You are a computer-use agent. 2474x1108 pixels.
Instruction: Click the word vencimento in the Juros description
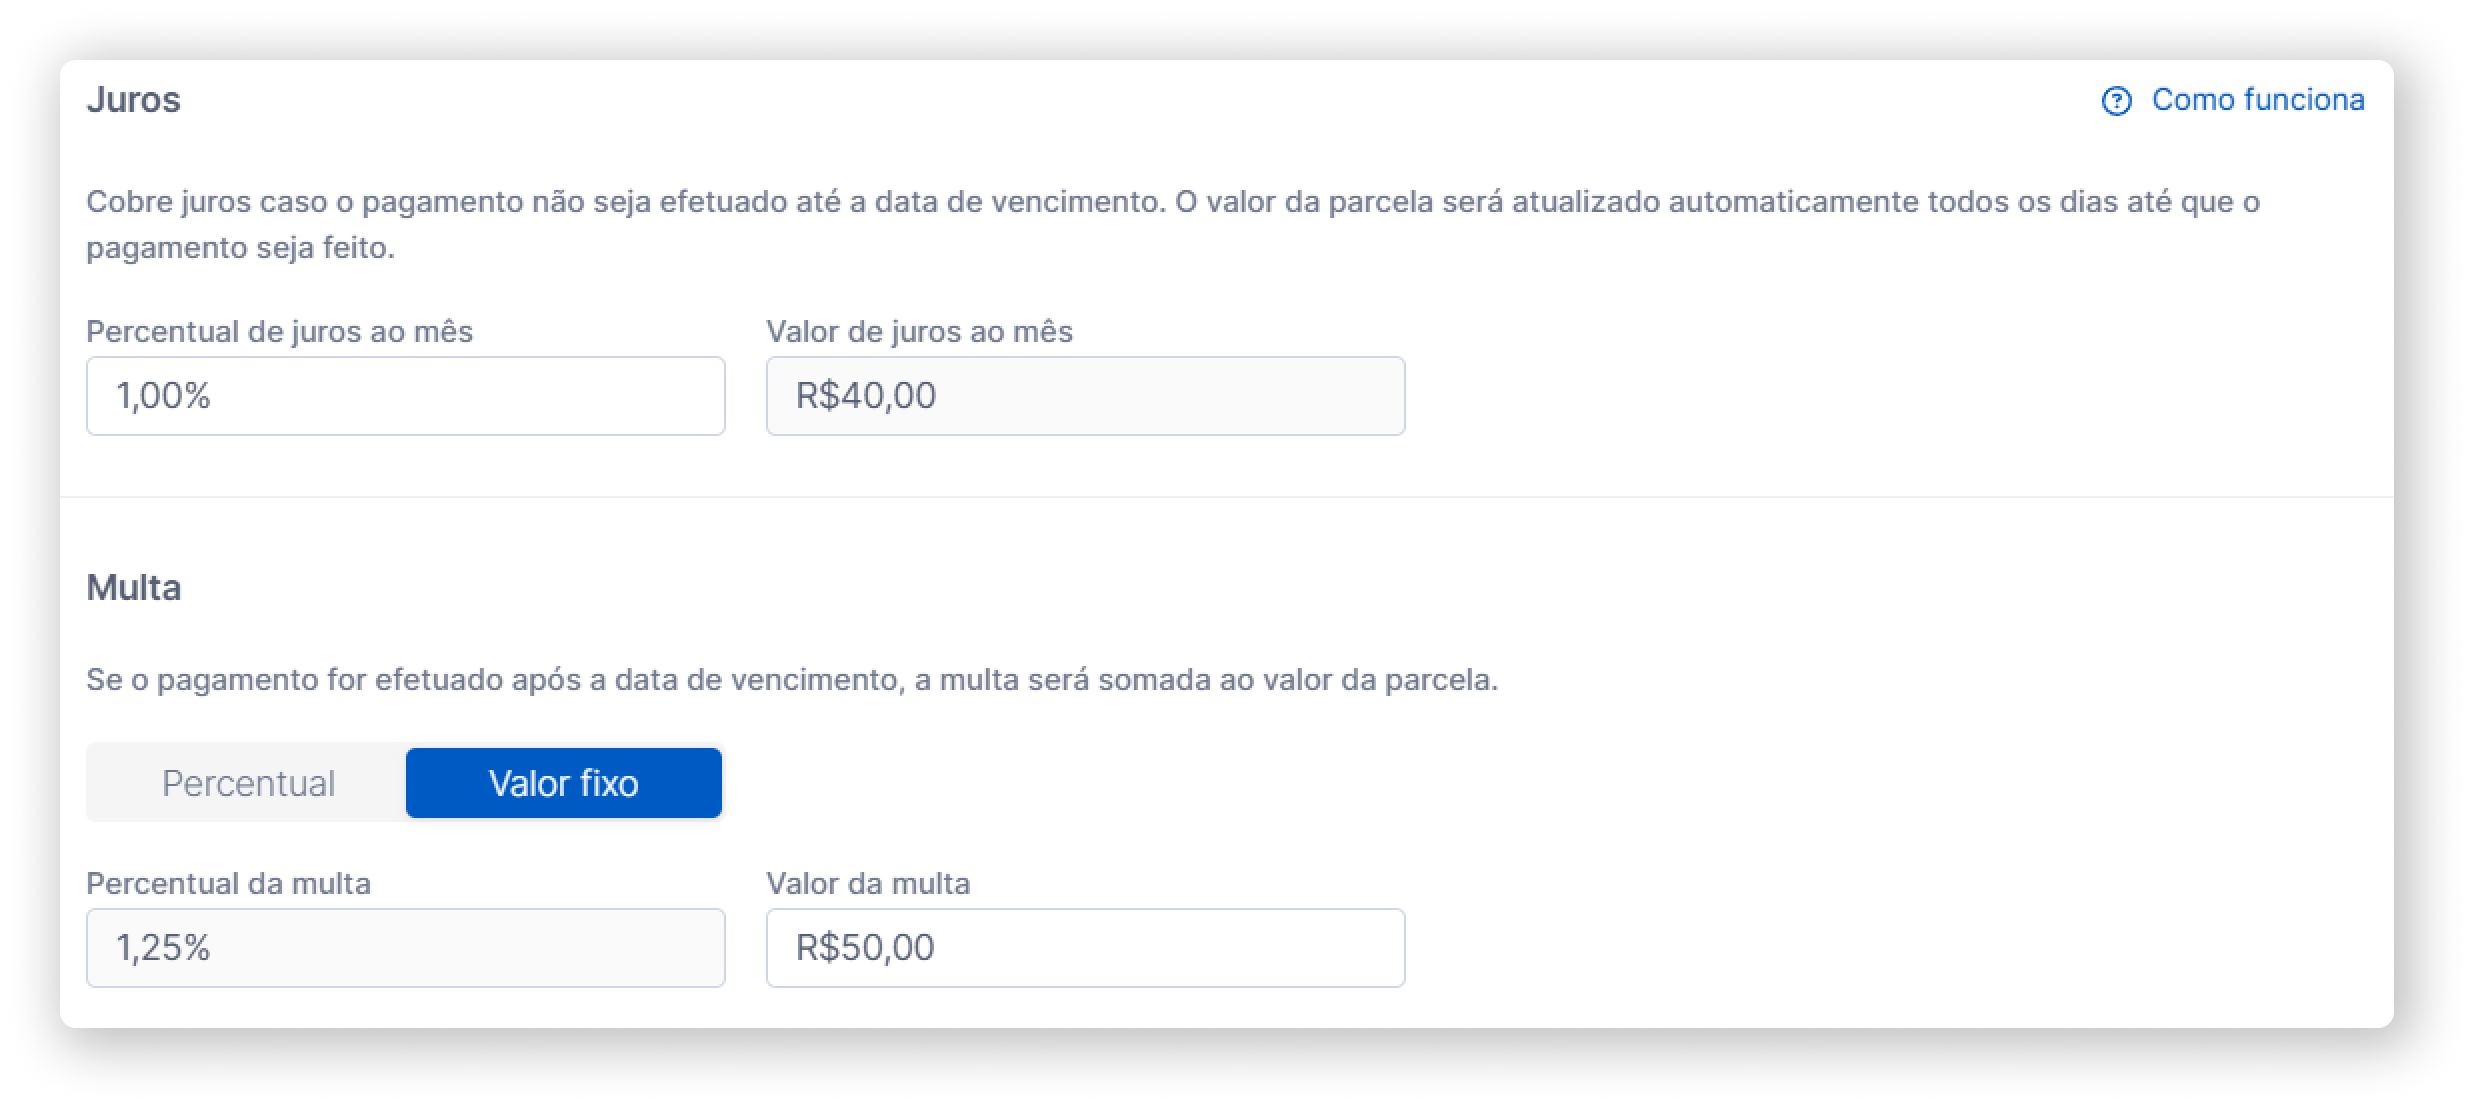(x=1077, y=202)
